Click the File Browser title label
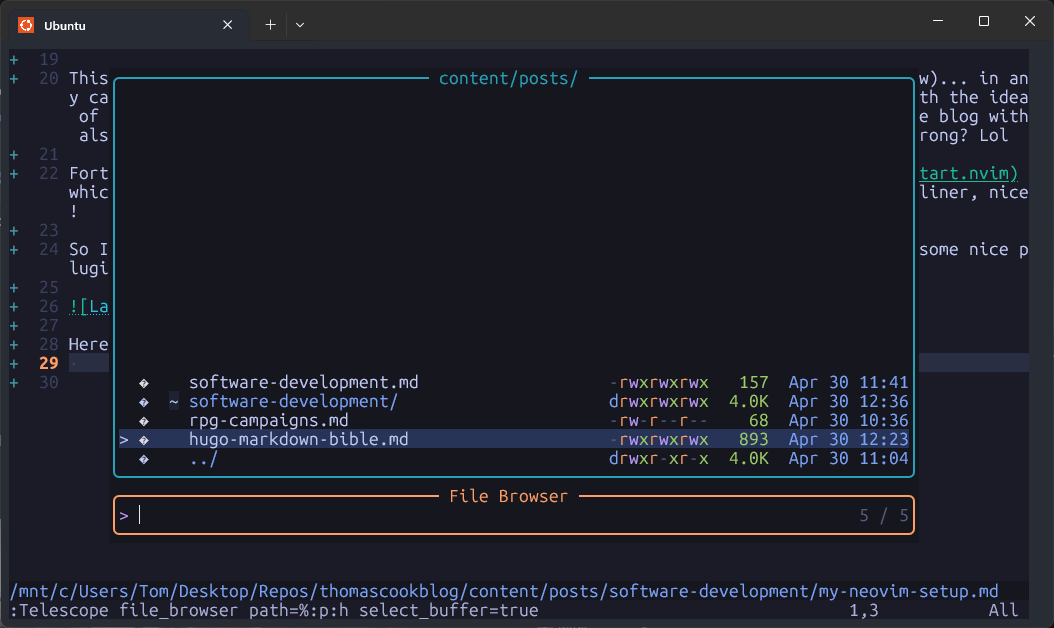 [x=508, y=496]
